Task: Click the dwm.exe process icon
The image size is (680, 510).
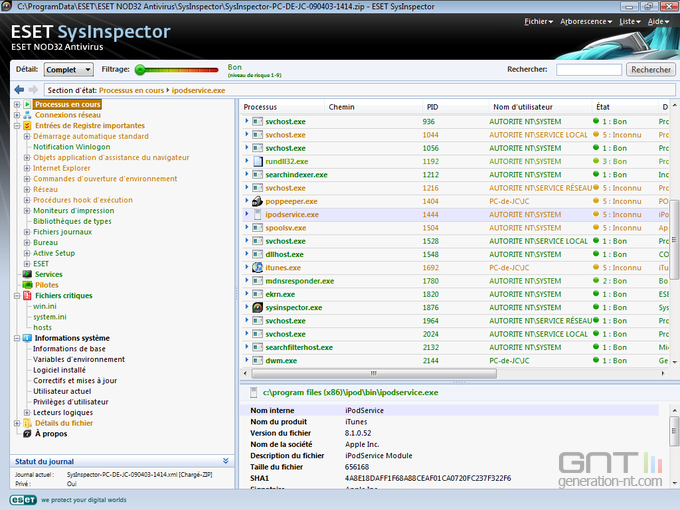Action: coord(258,360)
